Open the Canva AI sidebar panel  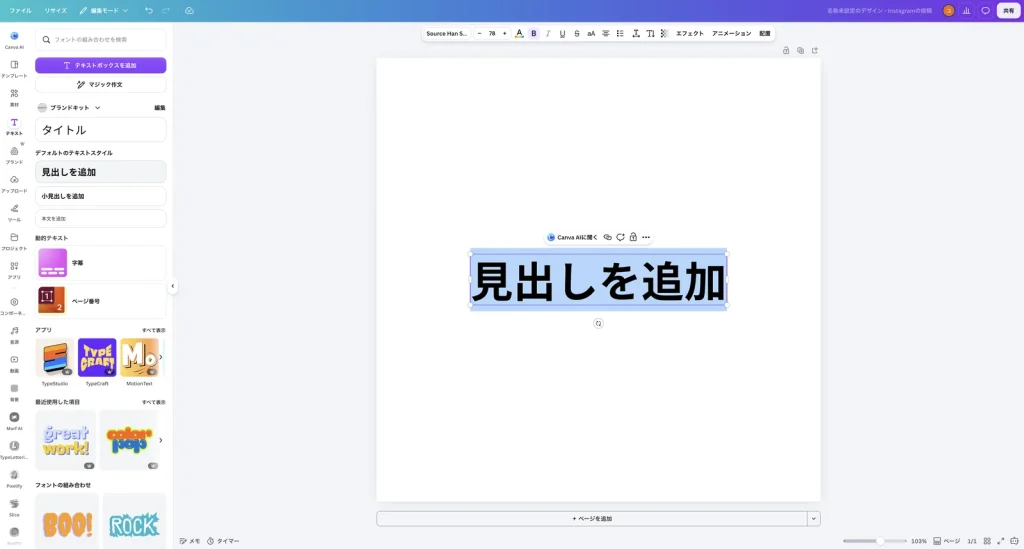14,39
